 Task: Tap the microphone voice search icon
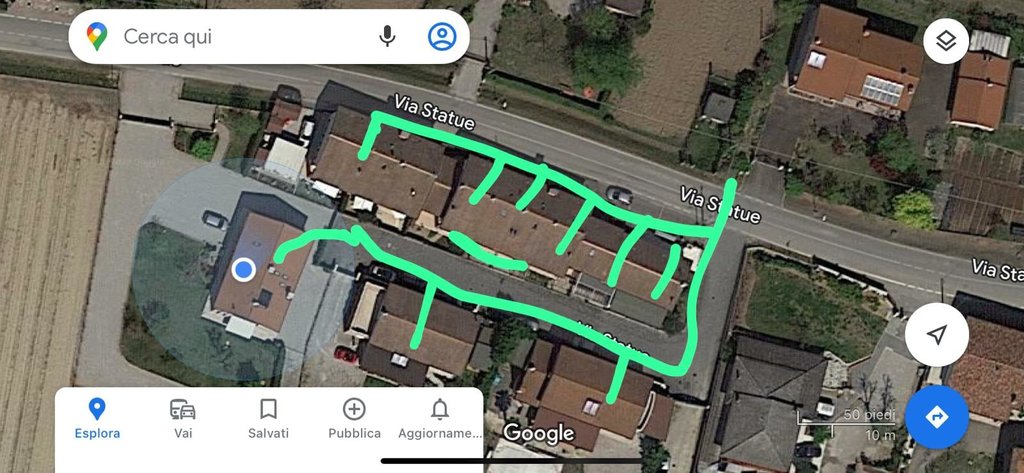[387, 37]
